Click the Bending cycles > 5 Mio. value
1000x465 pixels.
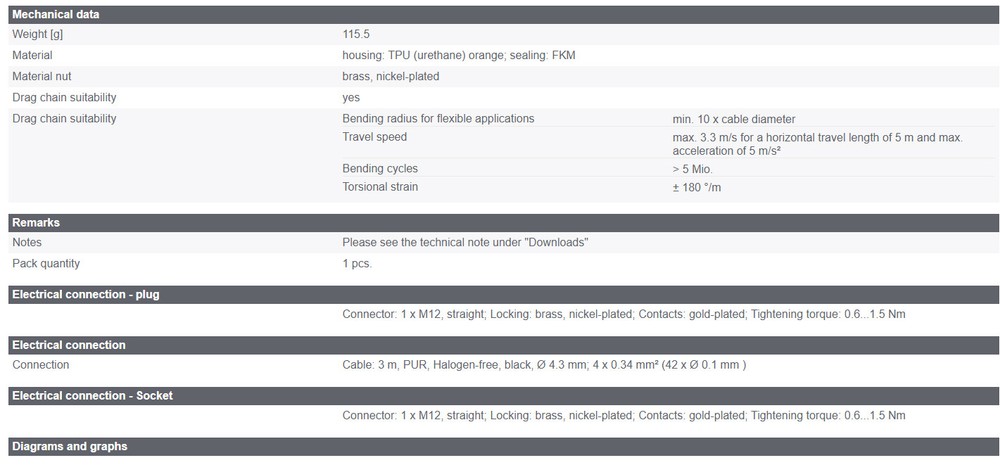(x=693, y=169)
